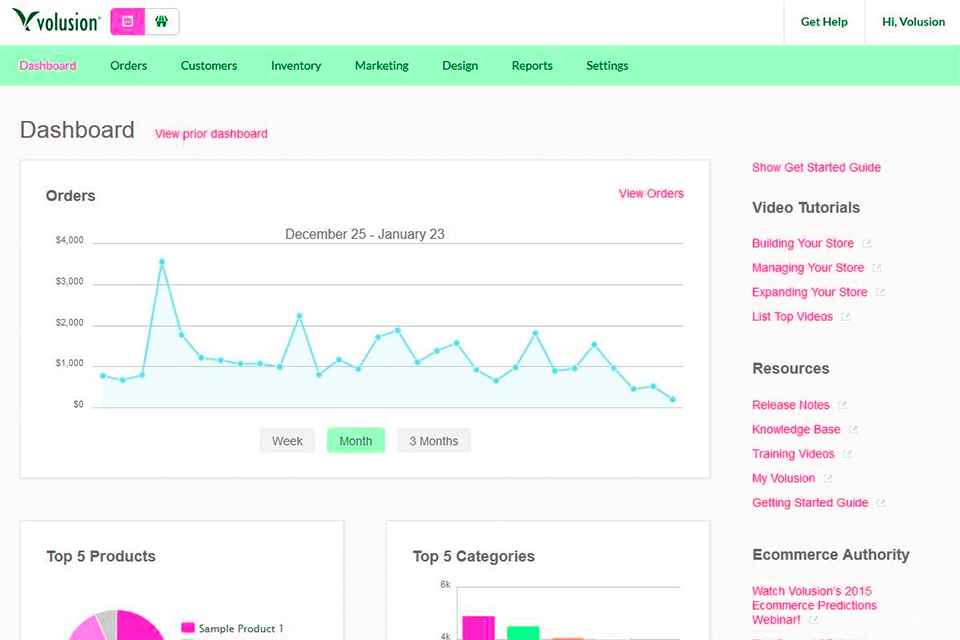This screenshot has width=960, height=640.
Task: Open View prior dashboard link
Action: 211,134
